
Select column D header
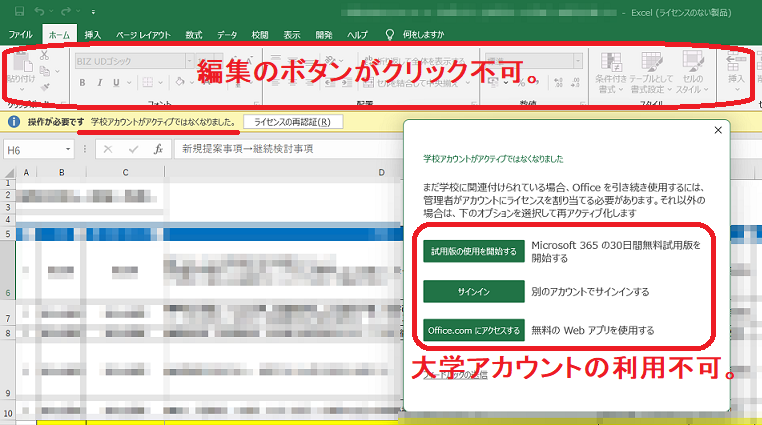pos(381,172)
